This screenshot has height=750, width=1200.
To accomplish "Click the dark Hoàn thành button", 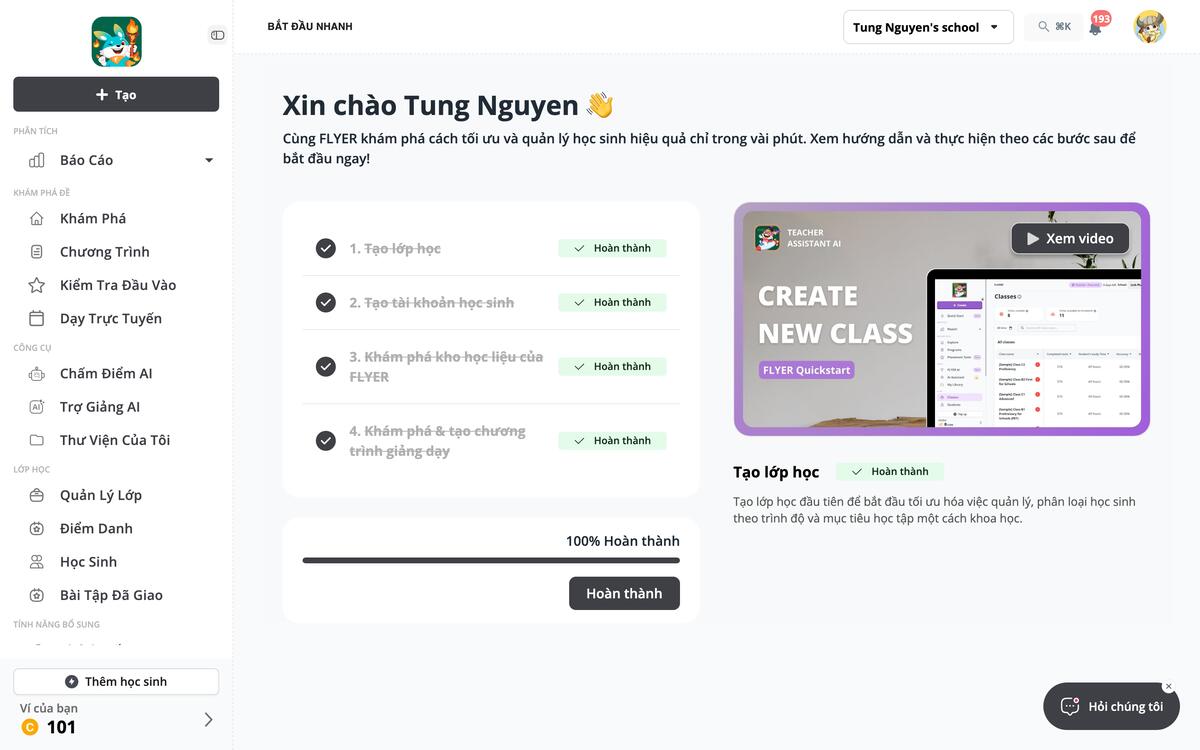I will tap(624, 593).
